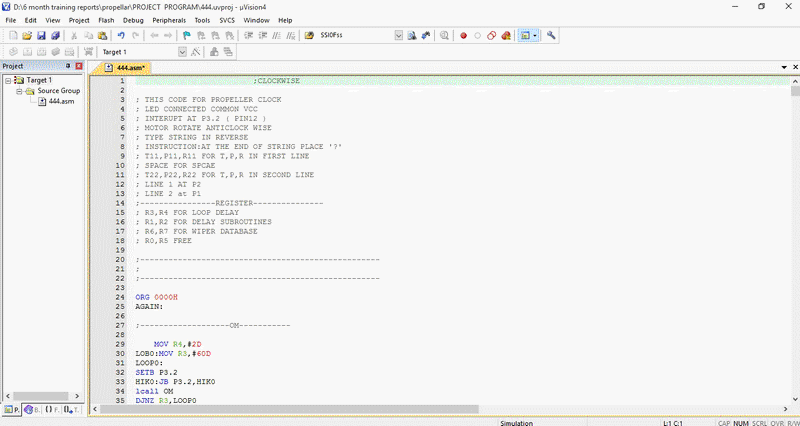This screenshot has height=426, width=800.
Task: Toggle the Project window button in the toolbar
Action: click(x=524, y=36)
